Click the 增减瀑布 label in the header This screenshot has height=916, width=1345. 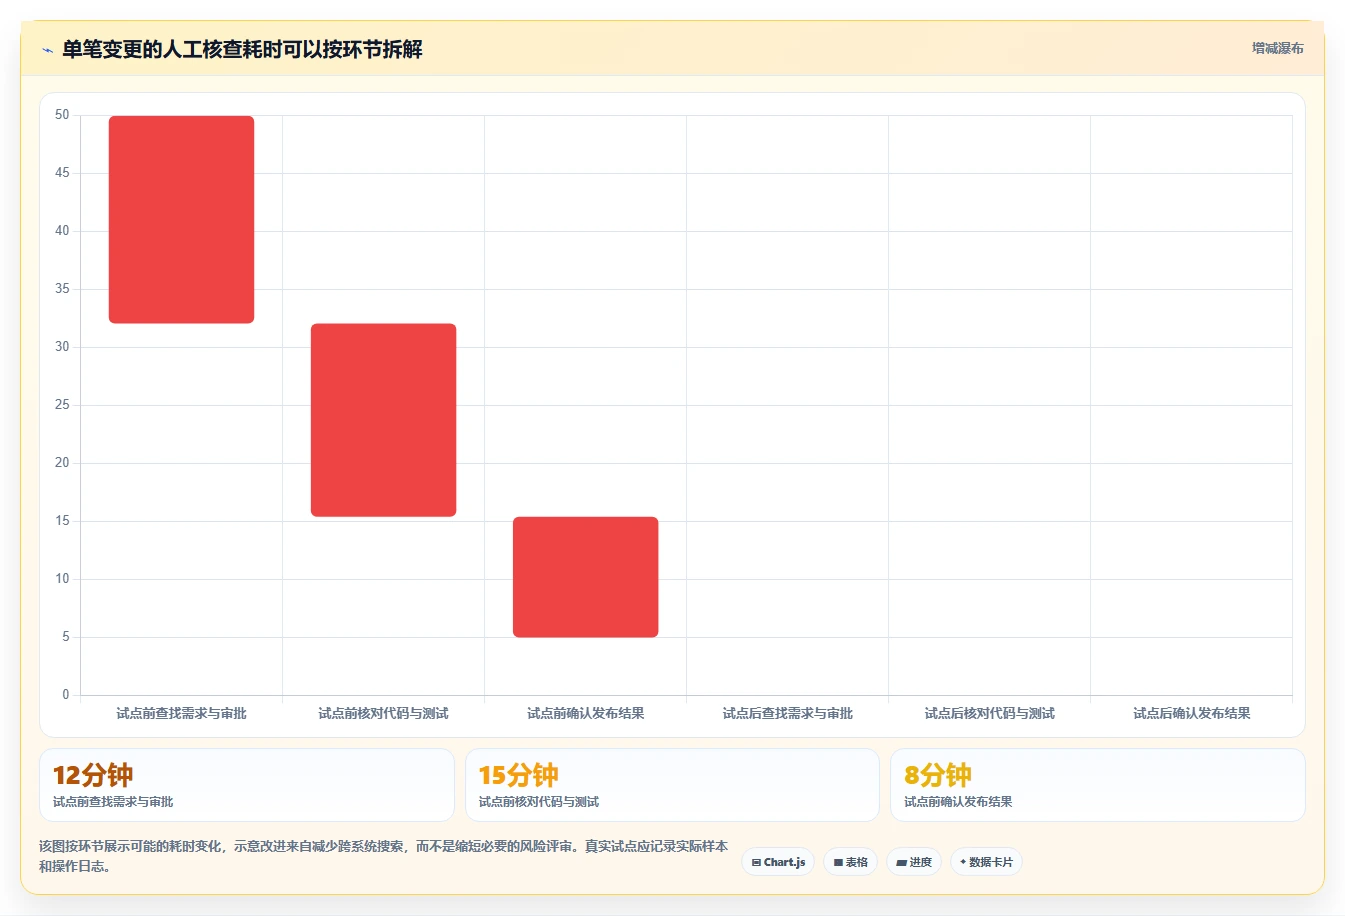pos(1277,48)
